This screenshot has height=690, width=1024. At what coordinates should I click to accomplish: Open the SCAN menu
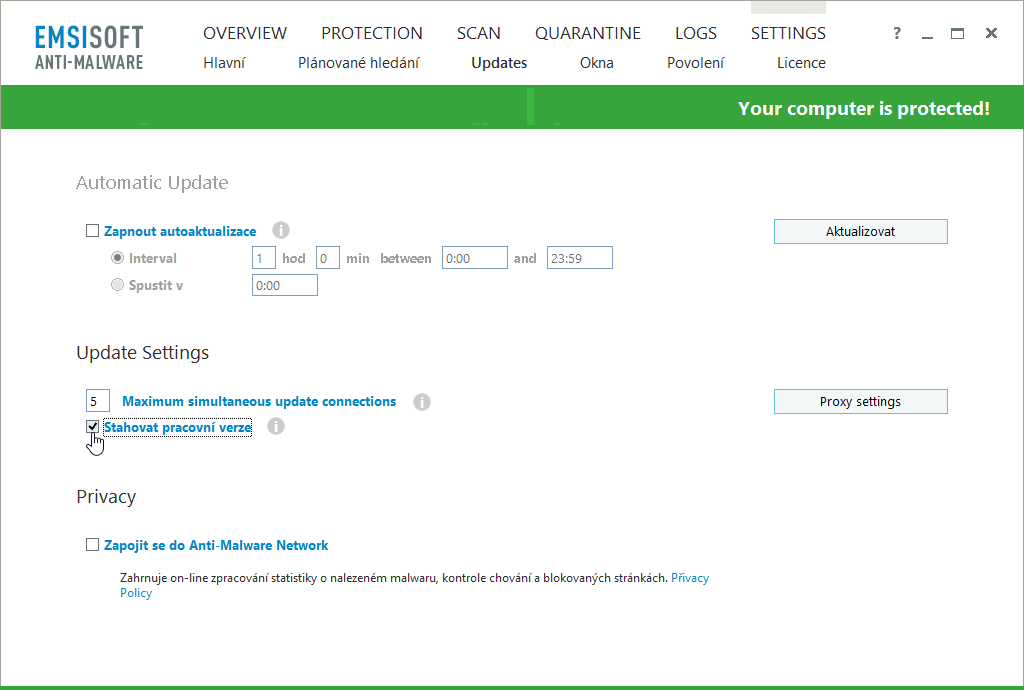pyautogui.click(x=479, y=33)
